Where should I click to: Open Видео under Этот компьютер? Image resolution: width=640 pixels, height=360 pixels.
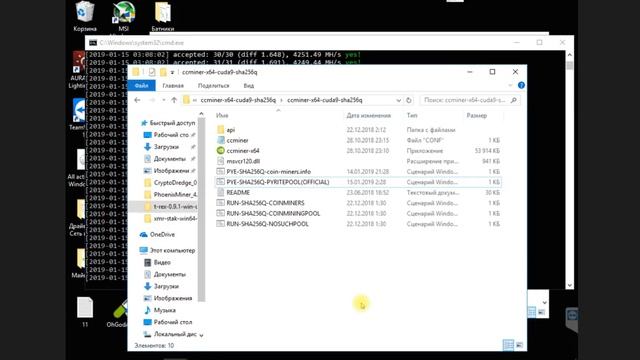pyautogui.click(x=162, y=262)
